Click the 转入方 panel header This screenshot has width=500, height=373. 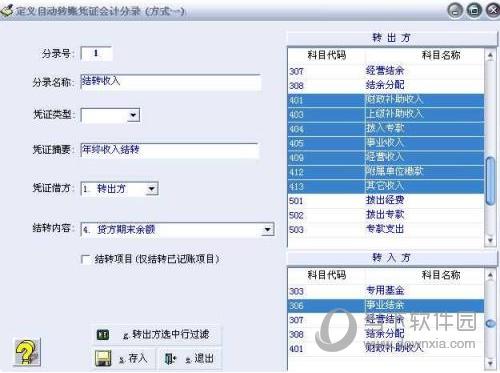tap(392, 258)
